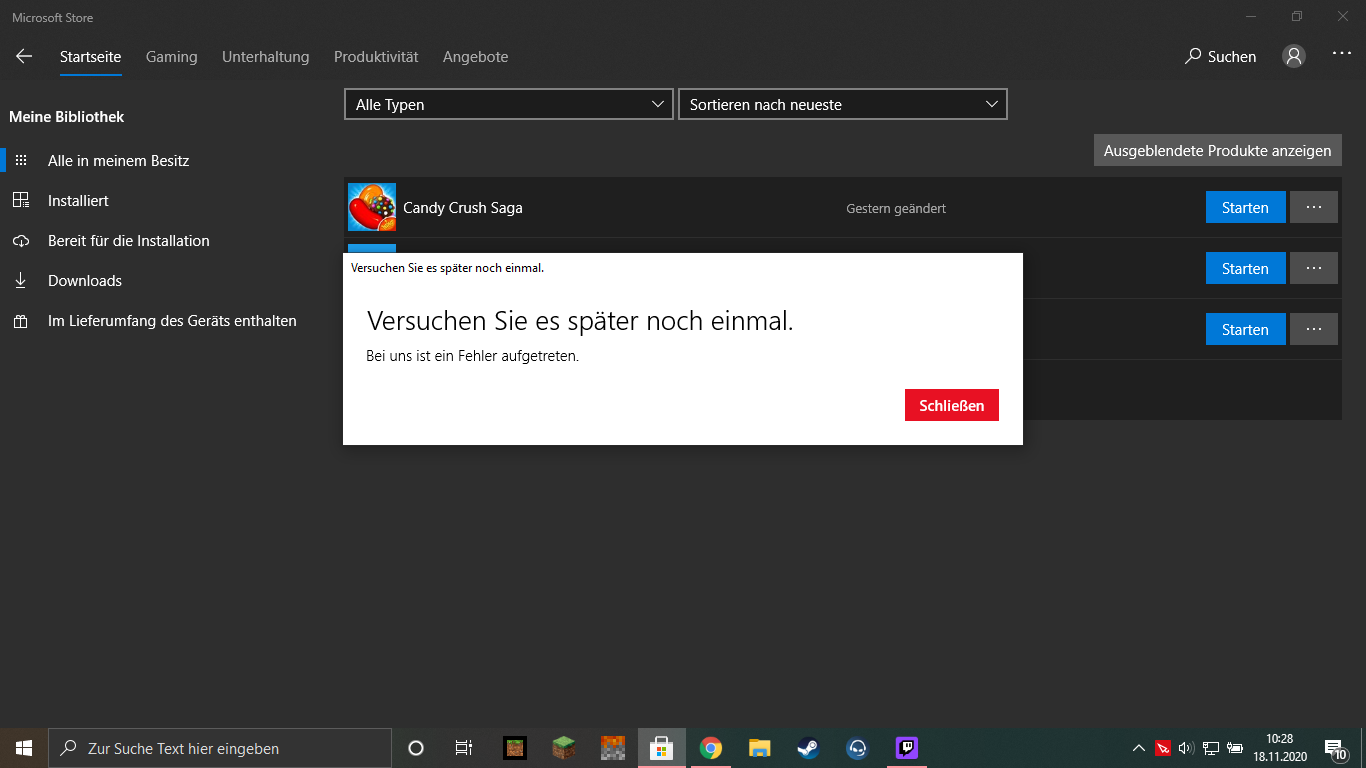Open the Unterhaltung tab
1366x768 pixels.
point(266,57)
